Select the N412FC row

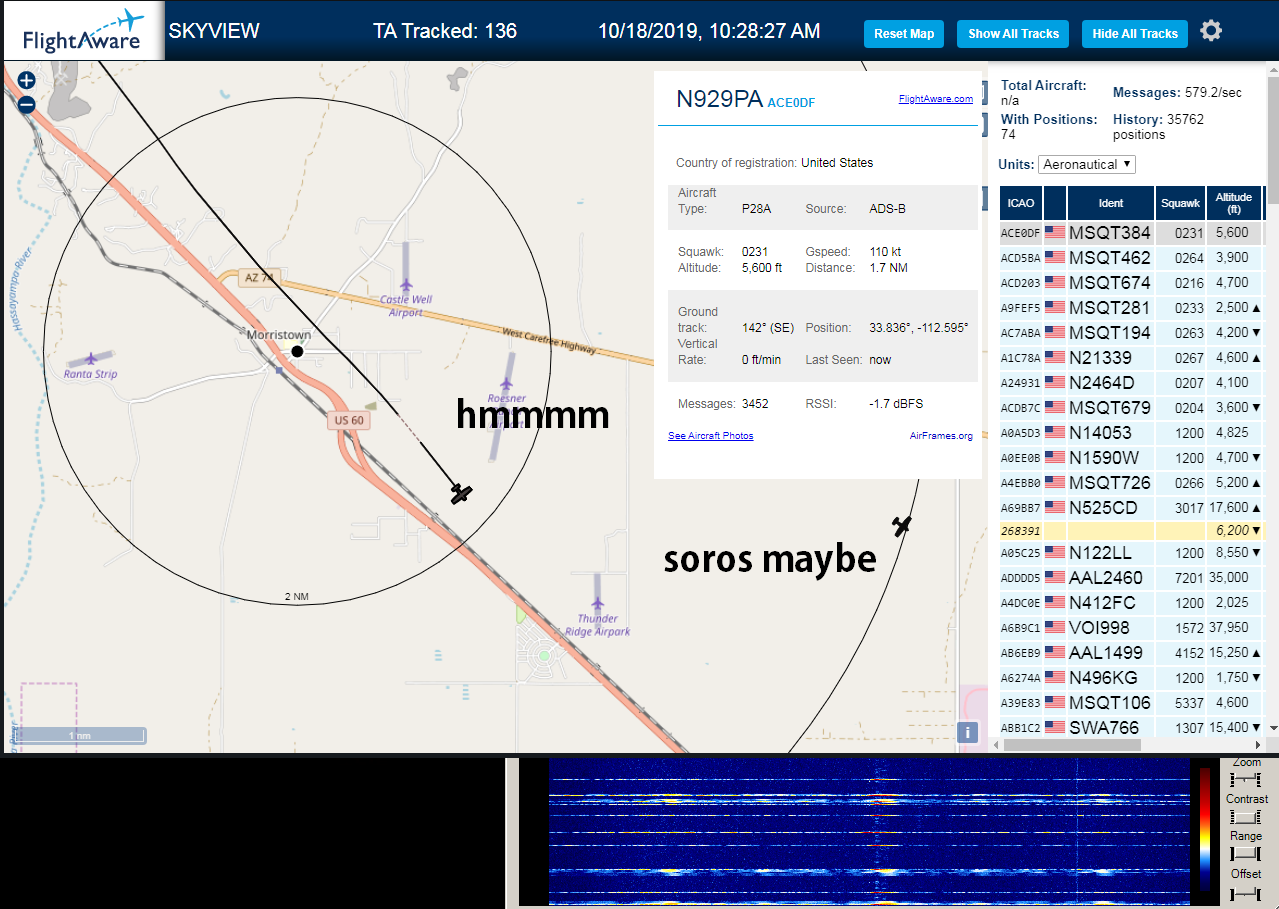click(x=1132, y=603)
